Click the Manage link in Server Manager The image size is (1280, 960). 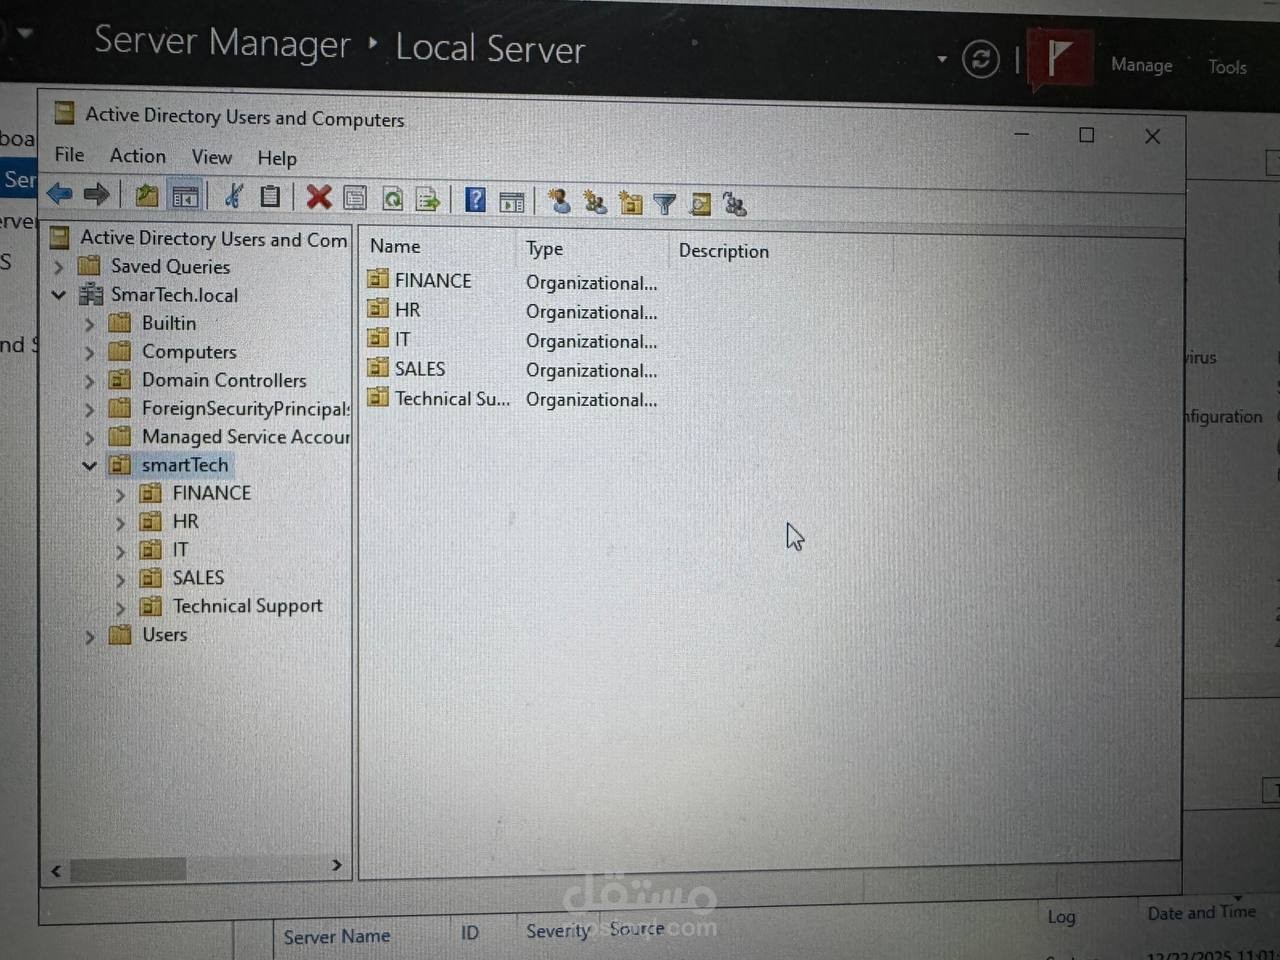pos(1141,65)
